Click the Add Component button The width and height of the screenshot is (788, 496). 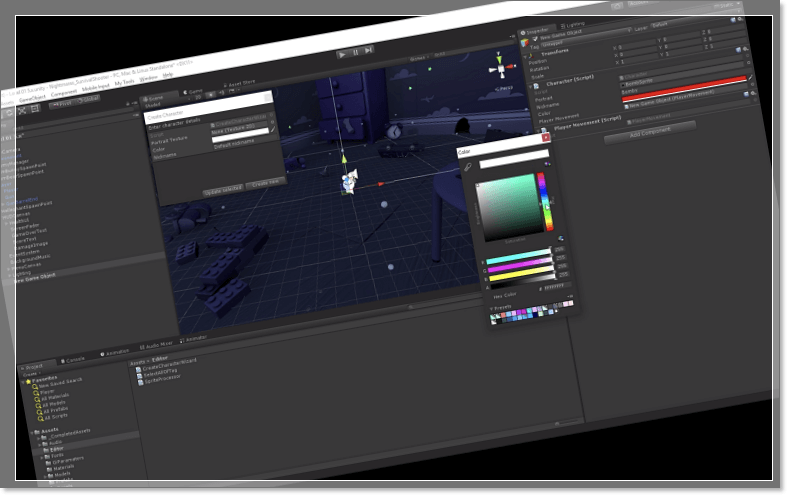tap(650, 132)
